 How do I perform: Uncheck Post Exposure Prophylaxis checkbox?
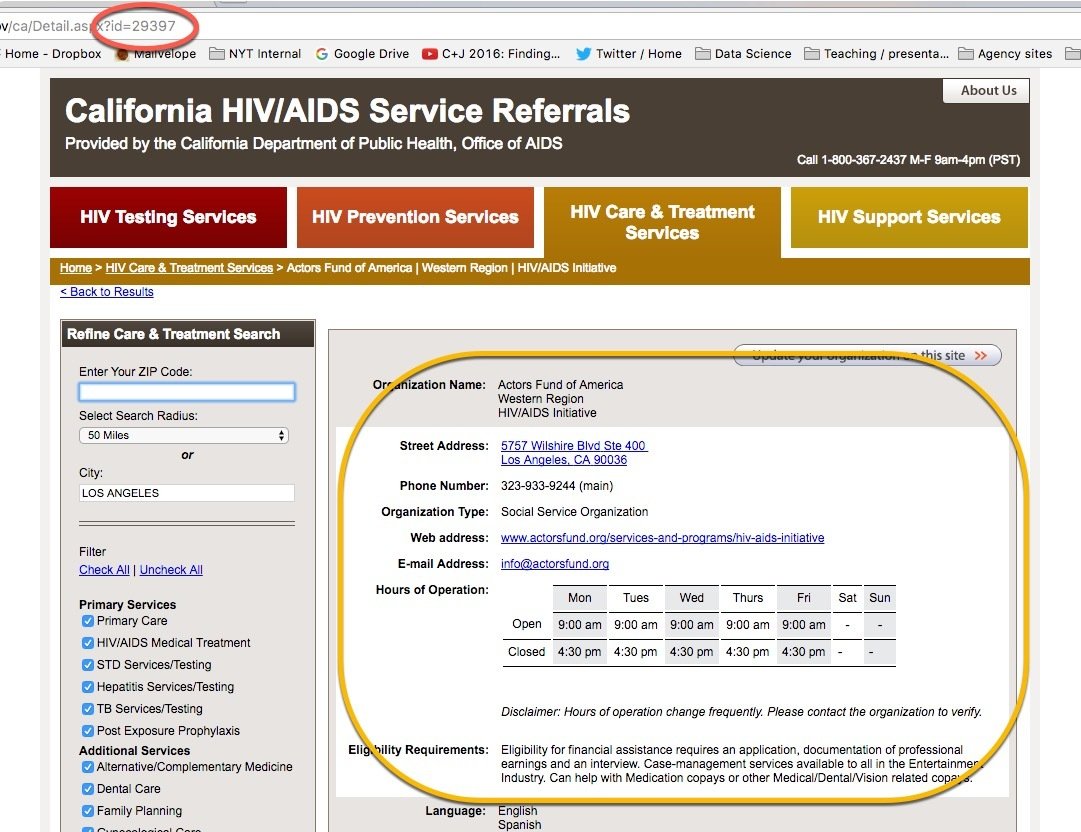[x=88, y=731]
